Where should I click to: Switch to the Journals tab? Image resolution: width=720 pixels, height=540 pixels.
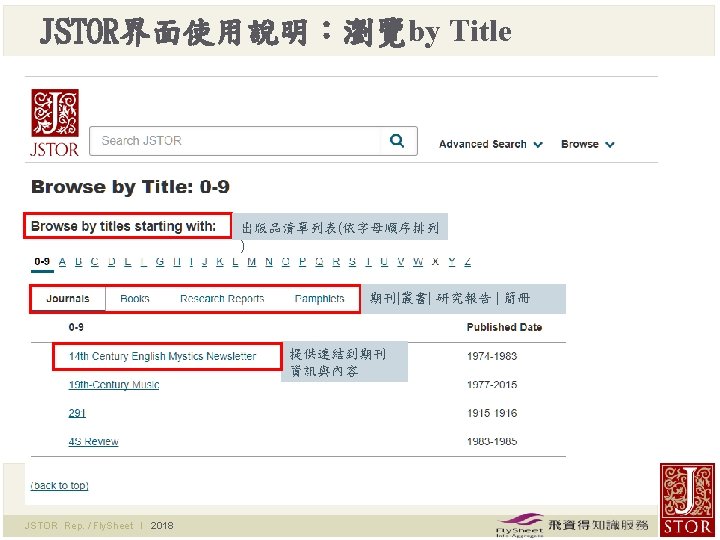coord(68,298)
